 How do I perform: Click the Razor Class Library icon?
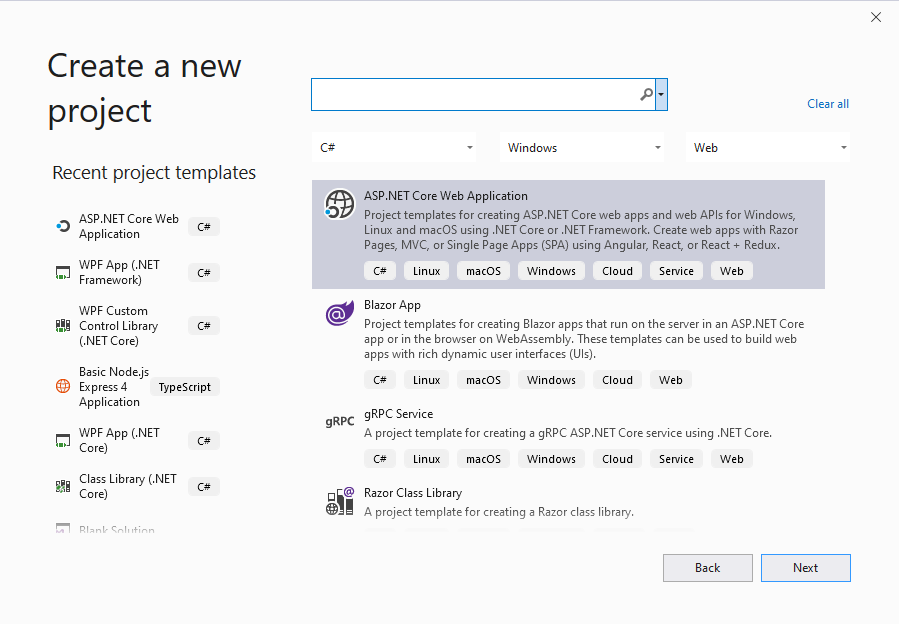(x=339, y=501)
